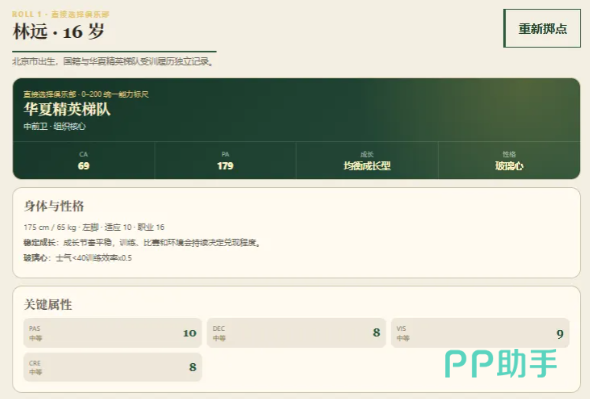Click the 身体与性格 section heading
The width and height of the screenshot is (590, 399).
54,206
